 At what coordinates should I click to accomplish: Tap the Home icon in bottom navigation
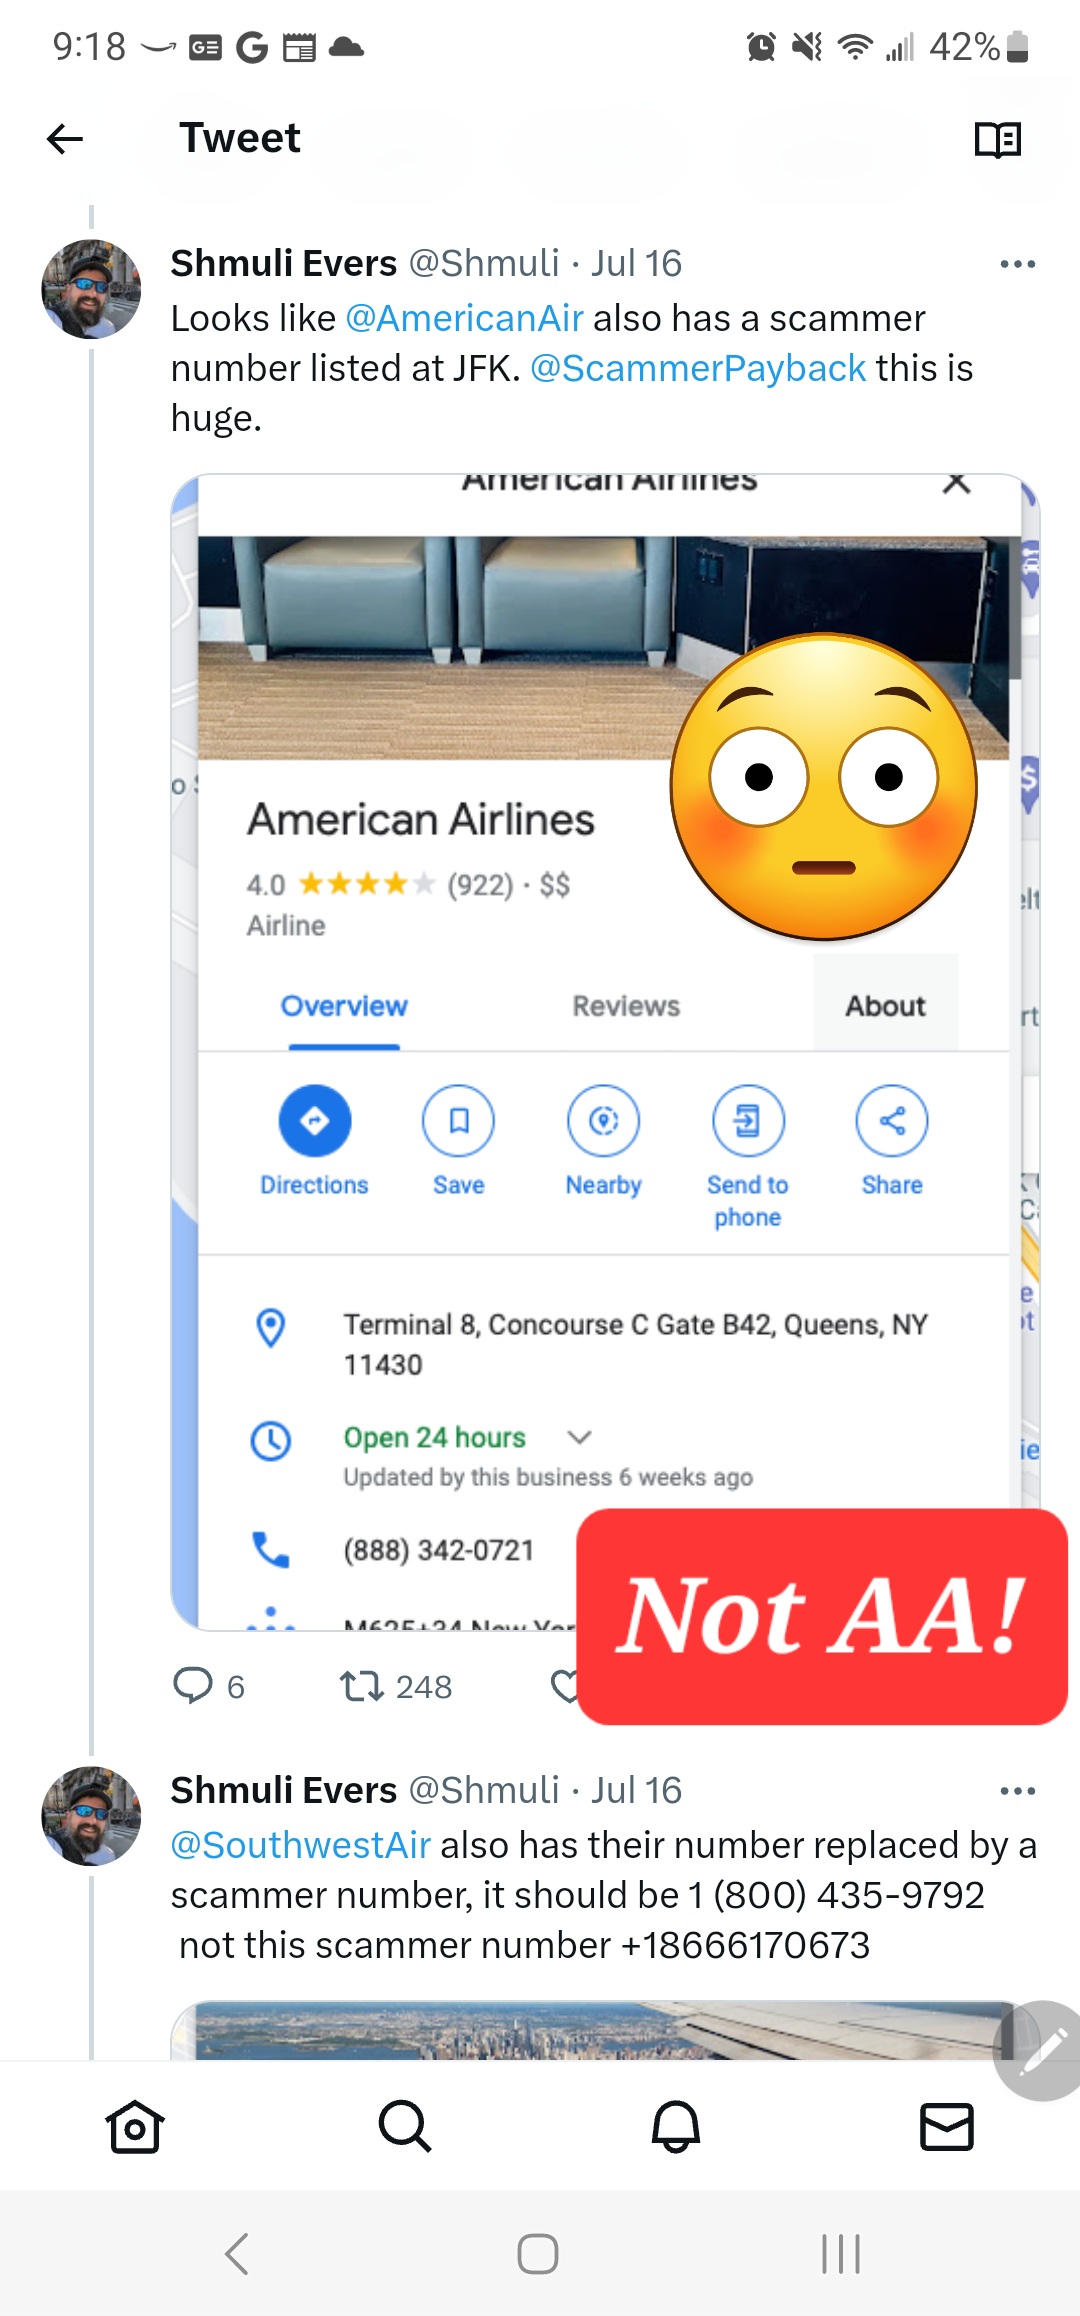coord(135,2125)
